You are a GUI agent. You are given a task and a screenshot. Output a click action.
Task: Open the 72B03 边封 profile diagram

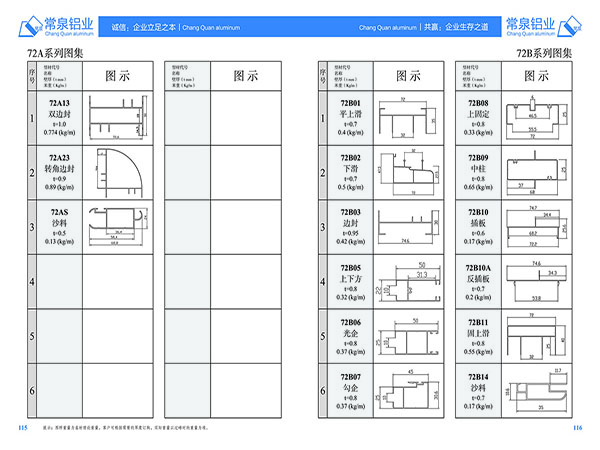tap(408, 227)
